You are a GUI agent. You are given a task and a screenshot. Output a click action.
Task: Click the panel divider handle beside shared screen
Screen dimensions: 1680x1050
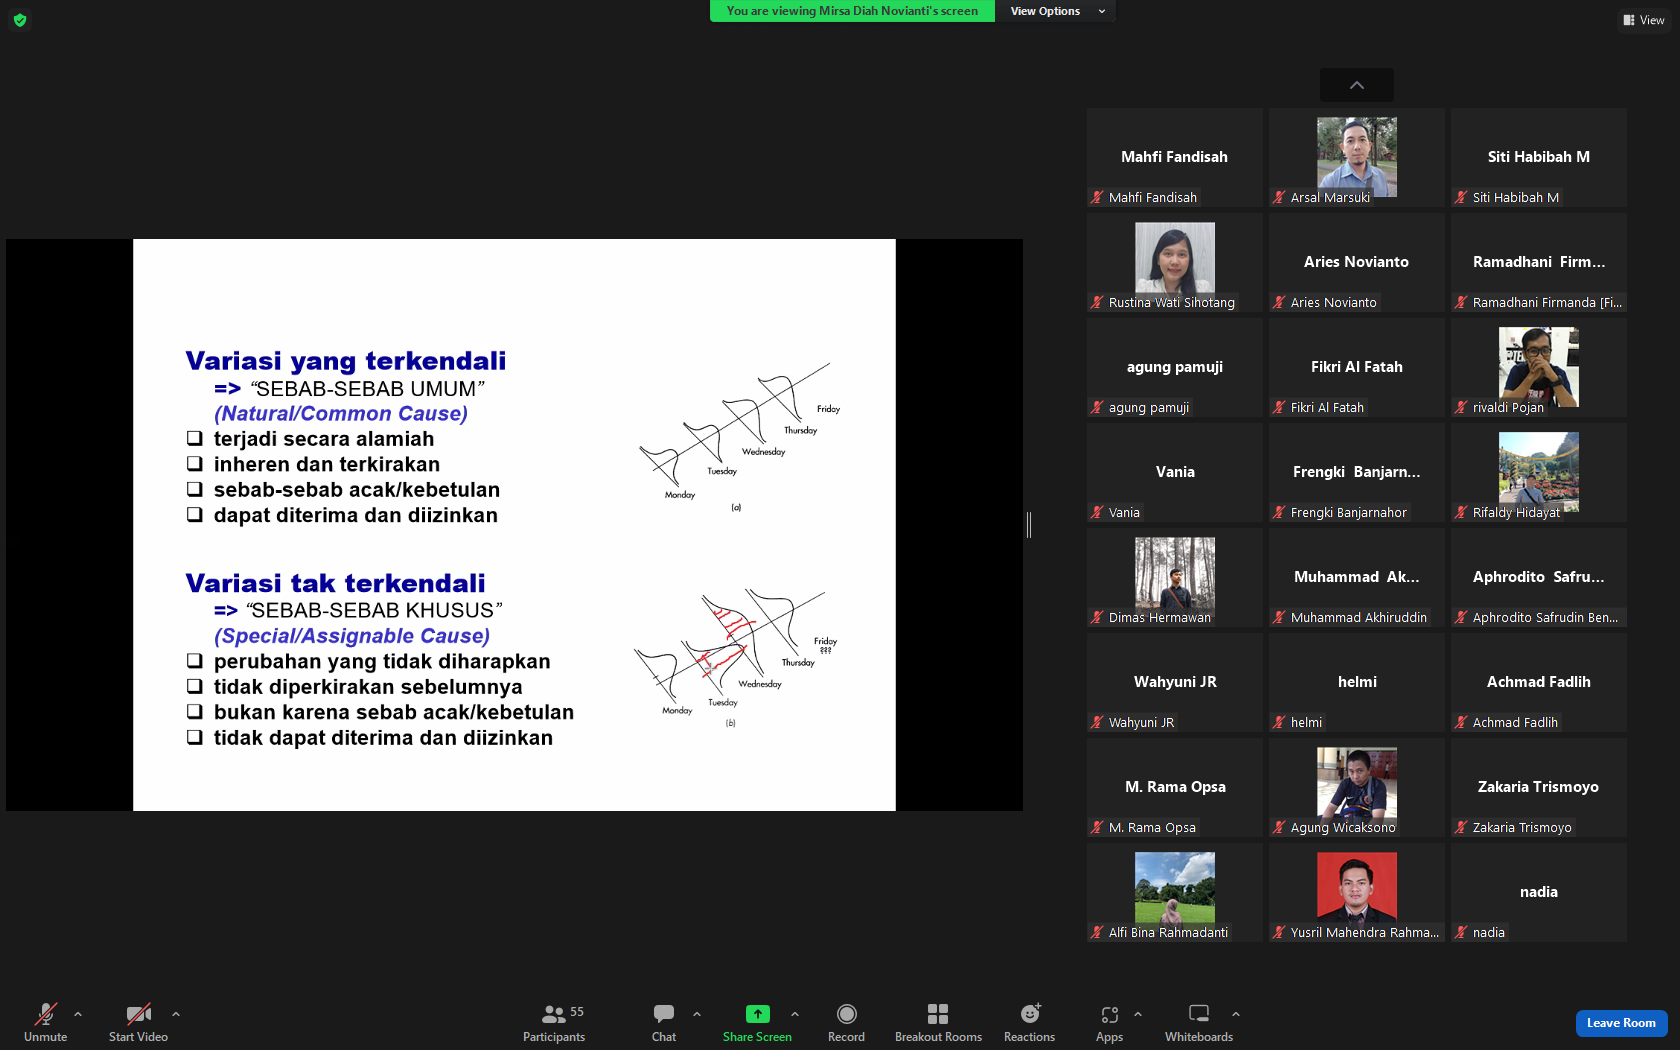click(x=1029, y=524)
